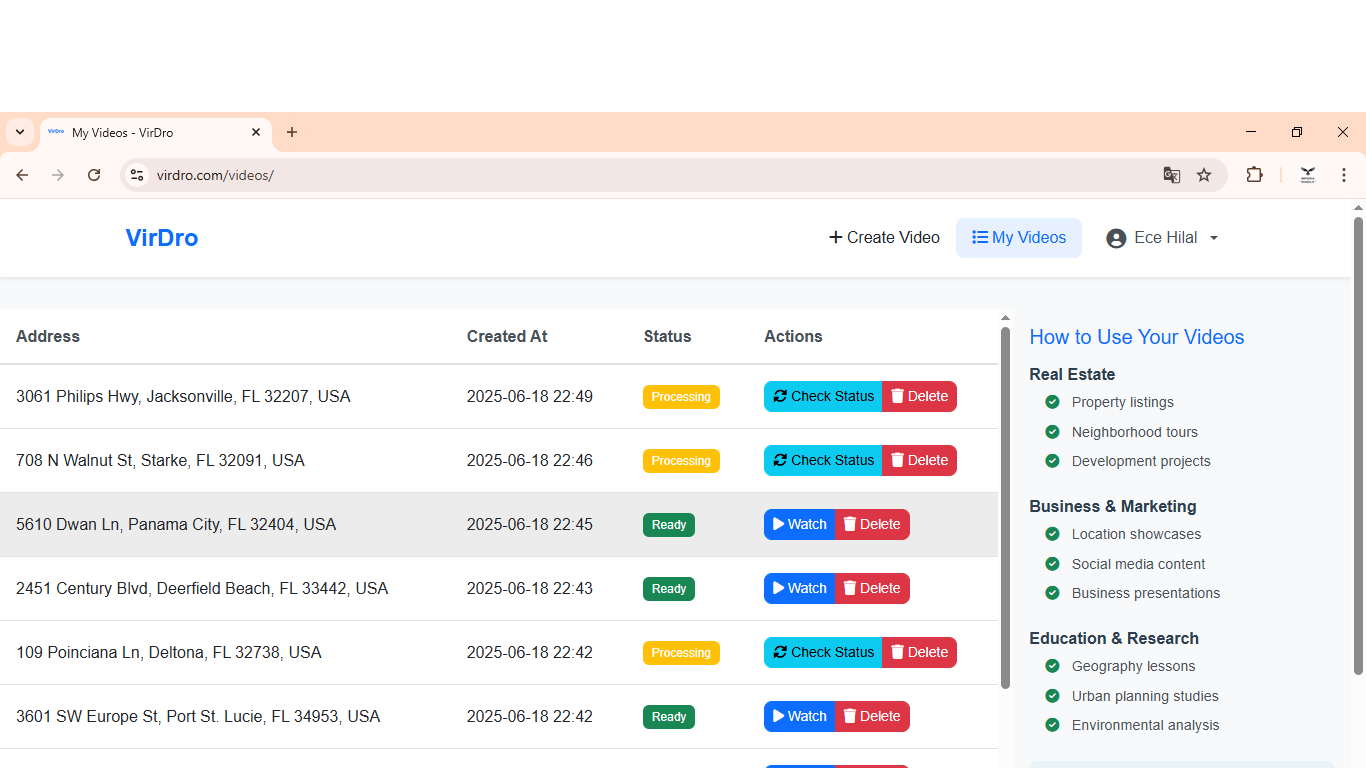
Task: Click the Processing badge for 708 N Walnut St
Action: 681,461
